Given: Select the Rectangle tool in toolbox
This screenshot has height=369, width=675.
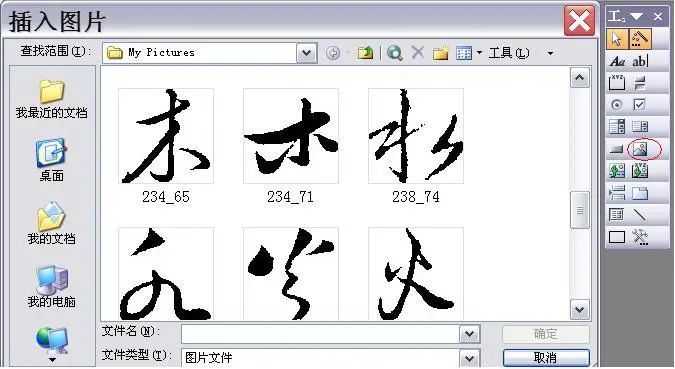Looking at the screenshot, I should click(x=617, y=237).
